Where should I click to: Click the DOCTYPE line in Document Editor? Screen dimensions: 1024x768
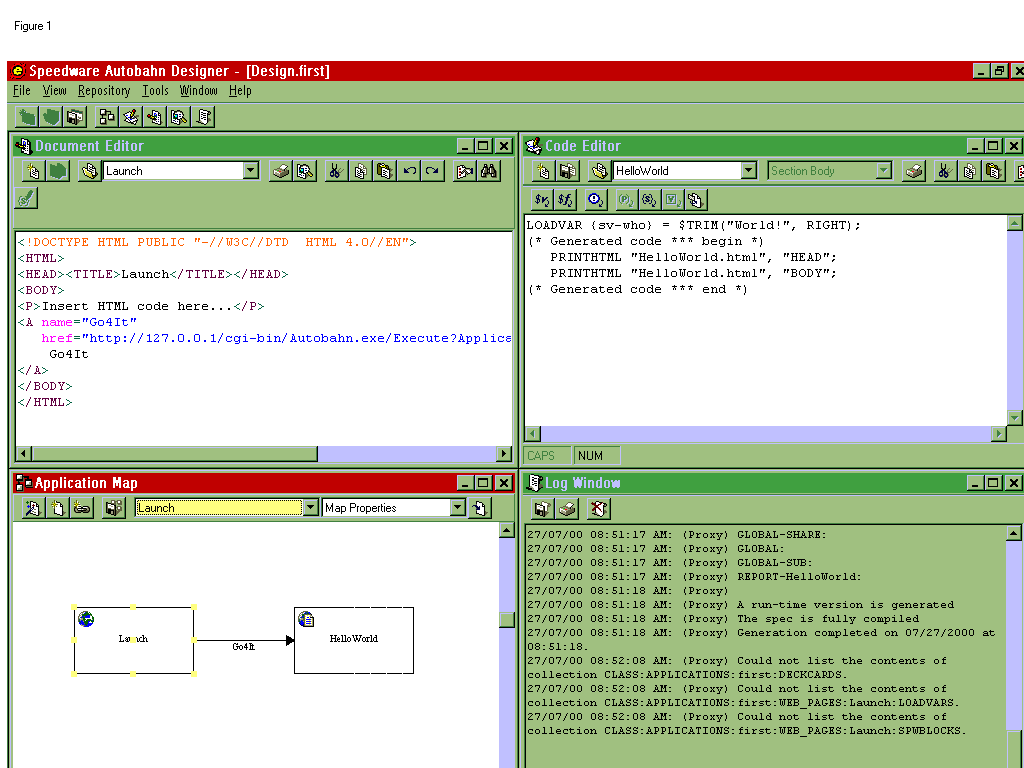point(217,242)
